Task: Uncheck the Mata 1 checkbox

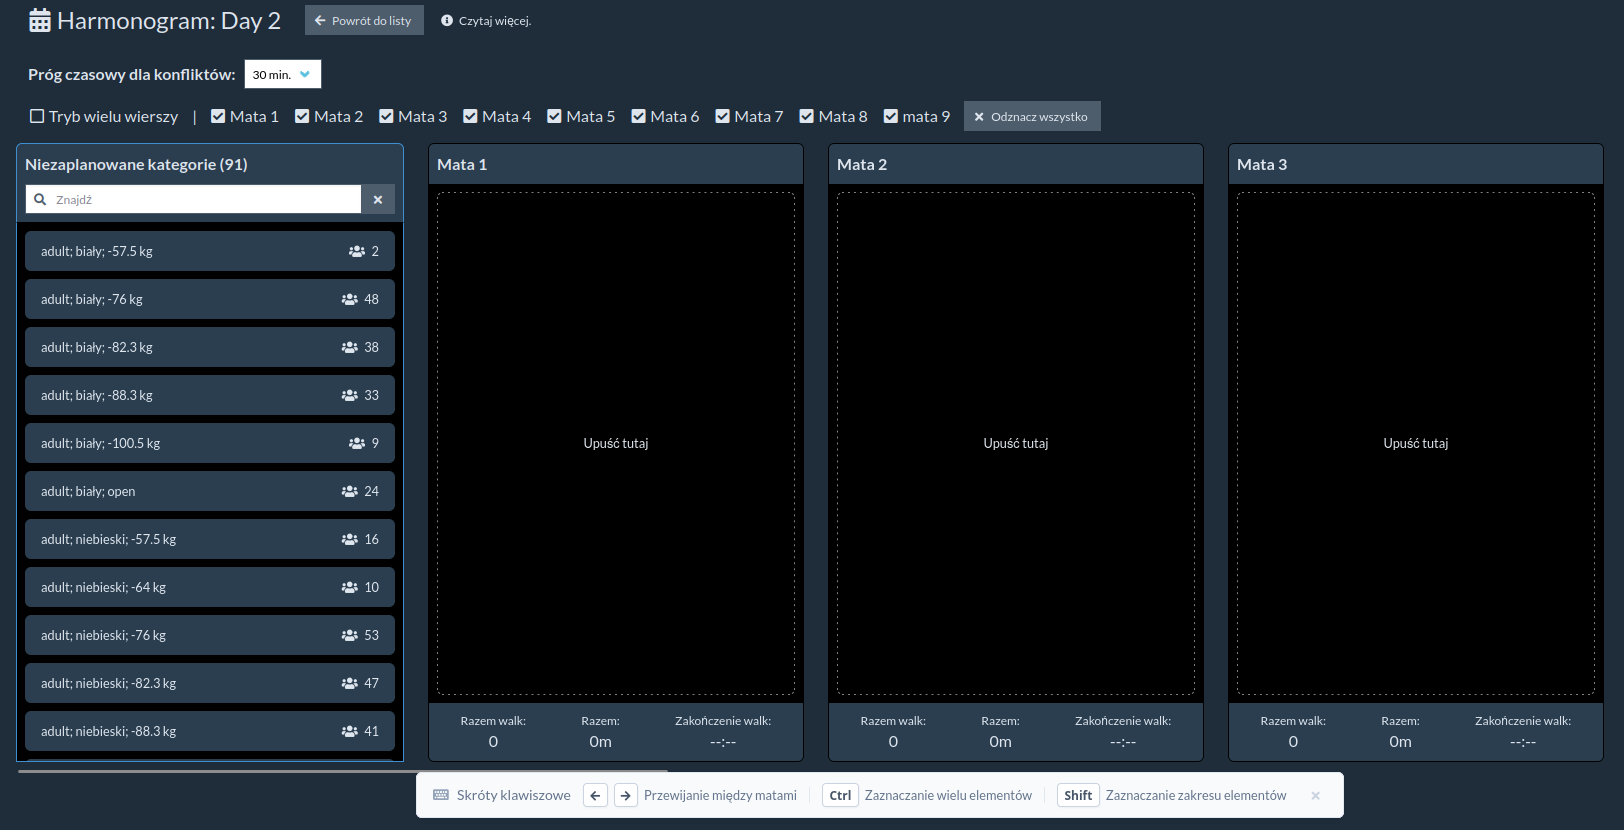Action: coord(218,117)
